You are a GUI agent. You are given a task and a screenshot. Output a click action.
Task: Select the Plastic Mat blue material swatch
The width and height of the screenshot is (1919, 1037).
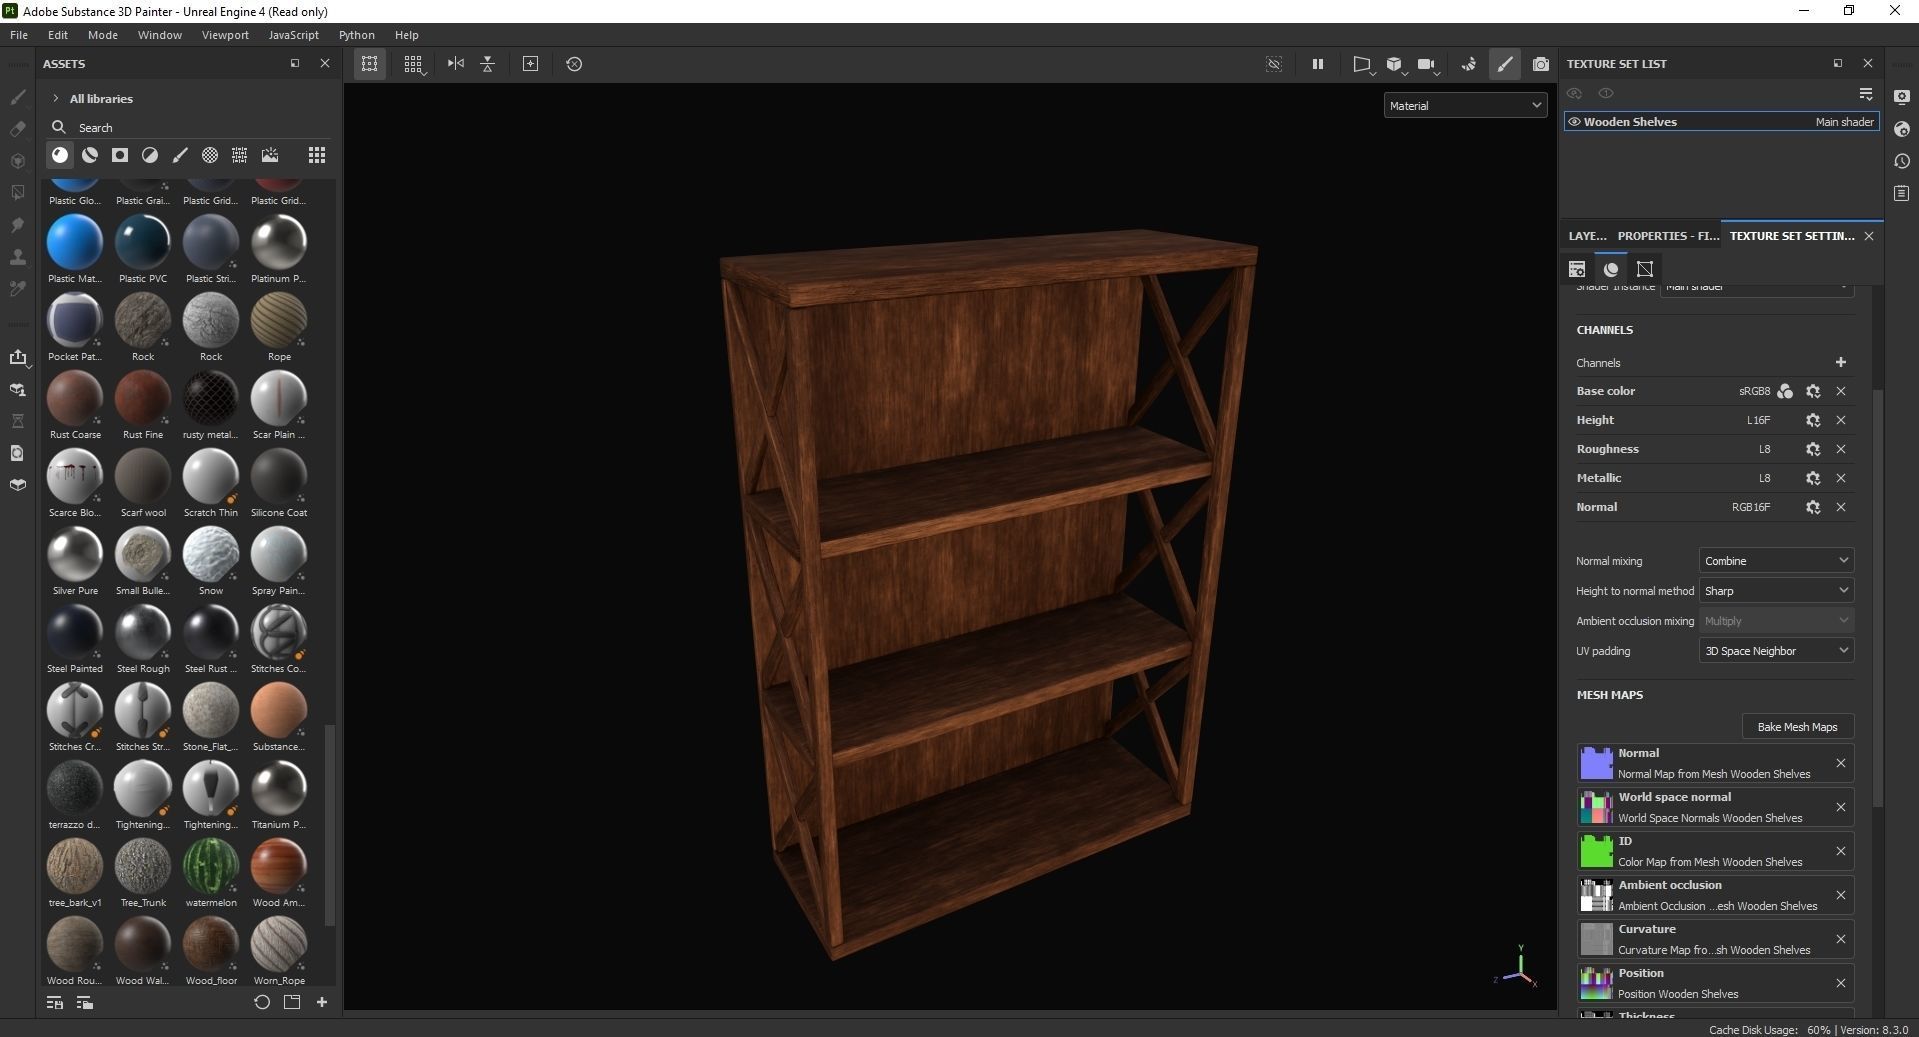[75, 242]
